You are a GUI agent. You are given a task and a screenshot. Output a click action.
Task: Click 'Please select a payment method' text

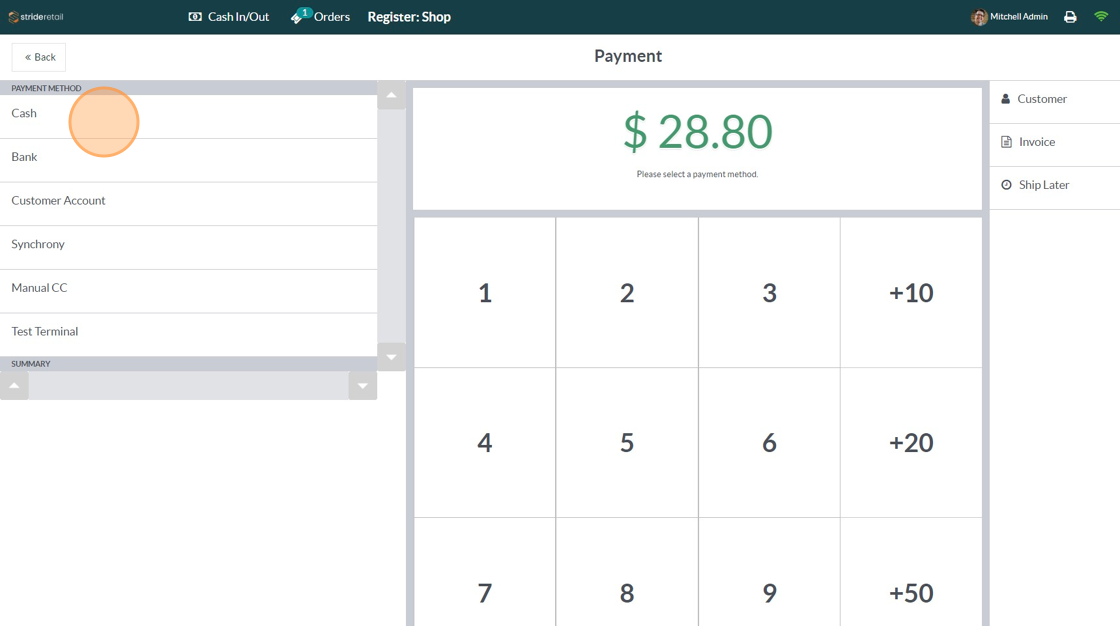[697, 174]
